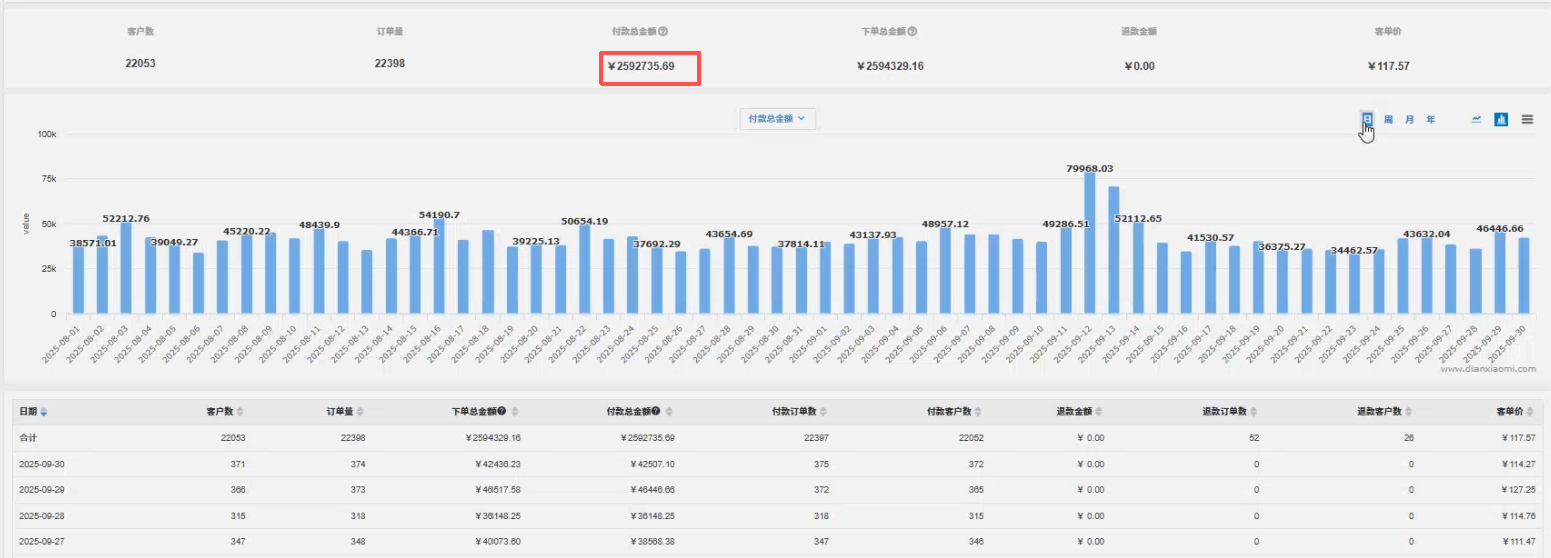This screenshot has width=1551, height=558.
Task: Click the 合计 totals row label
Action: (x=27, y=438)
